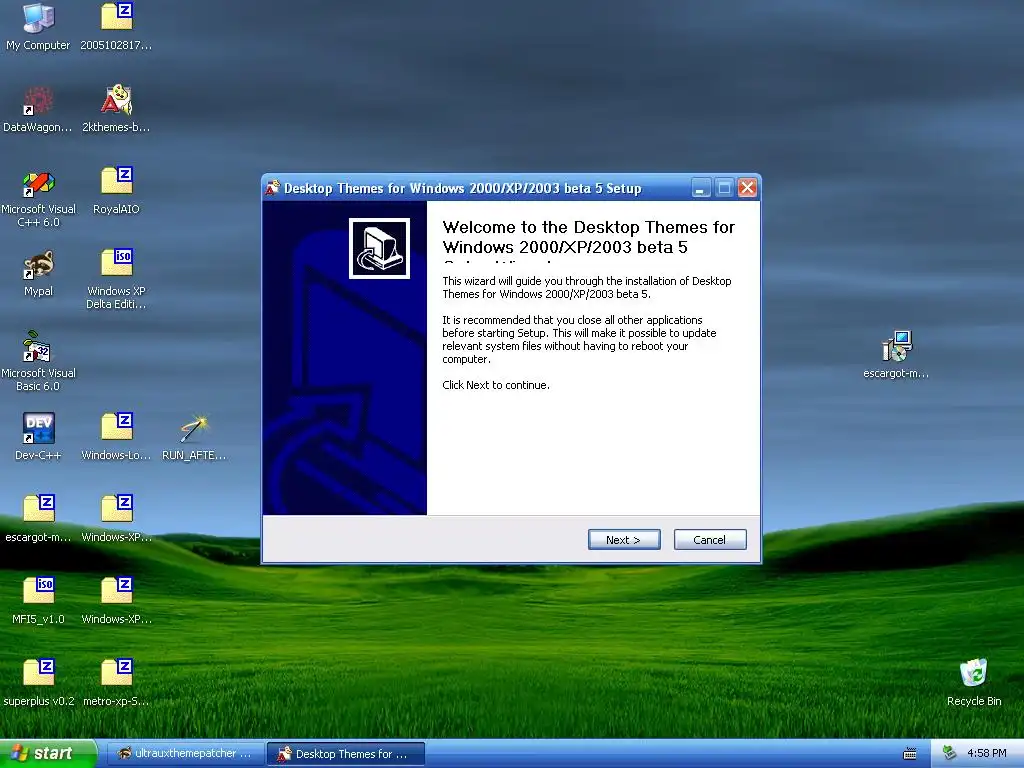This screenshot has height=768, width=1024.
Task: Close the Setup window
Action: tap(747, 188)
